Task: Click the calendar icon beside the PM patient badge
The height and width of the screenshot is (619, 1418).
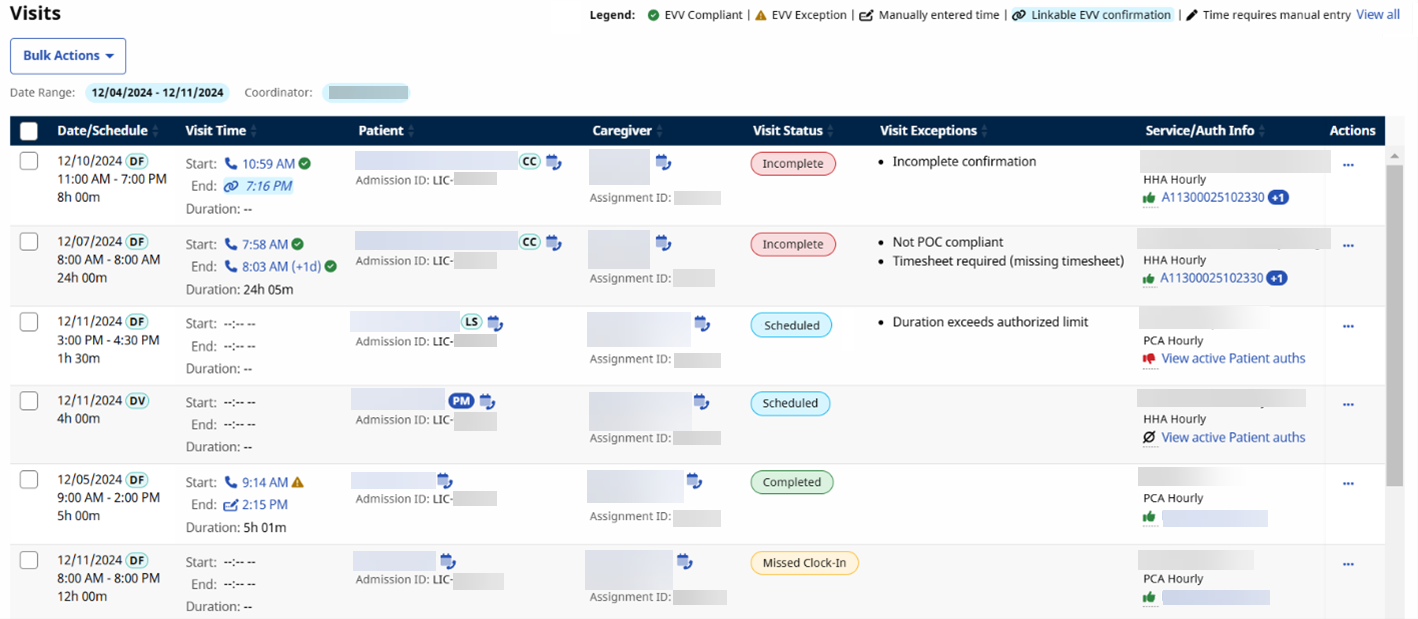Action: coord(487,401)
